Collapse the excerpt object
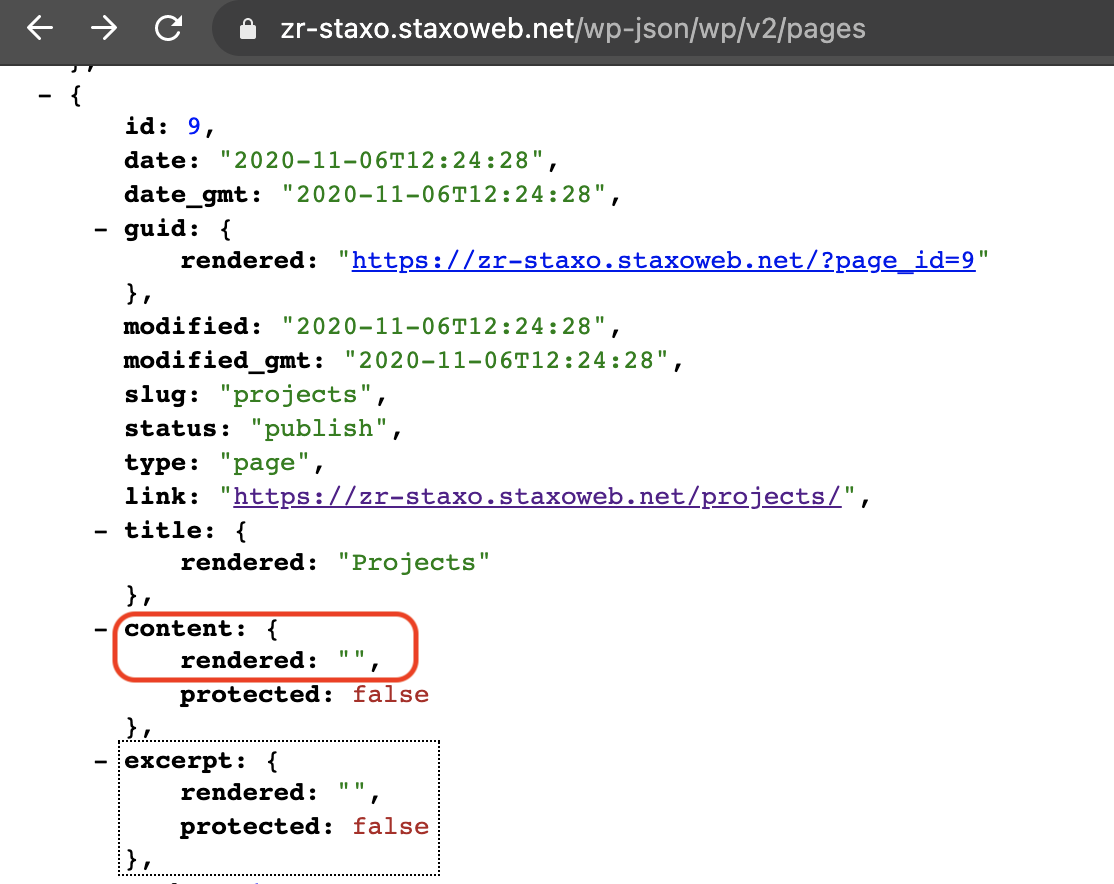1114x884 pixels. point(100,760)
